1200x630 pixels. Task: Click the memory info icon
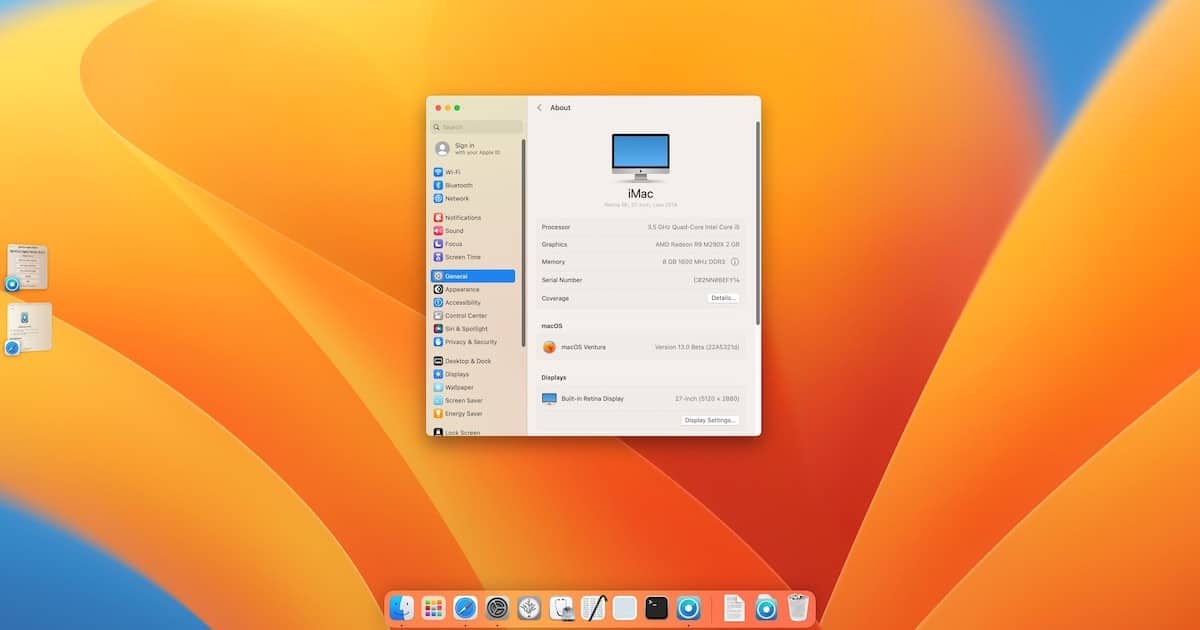click(x=735, y=262)
